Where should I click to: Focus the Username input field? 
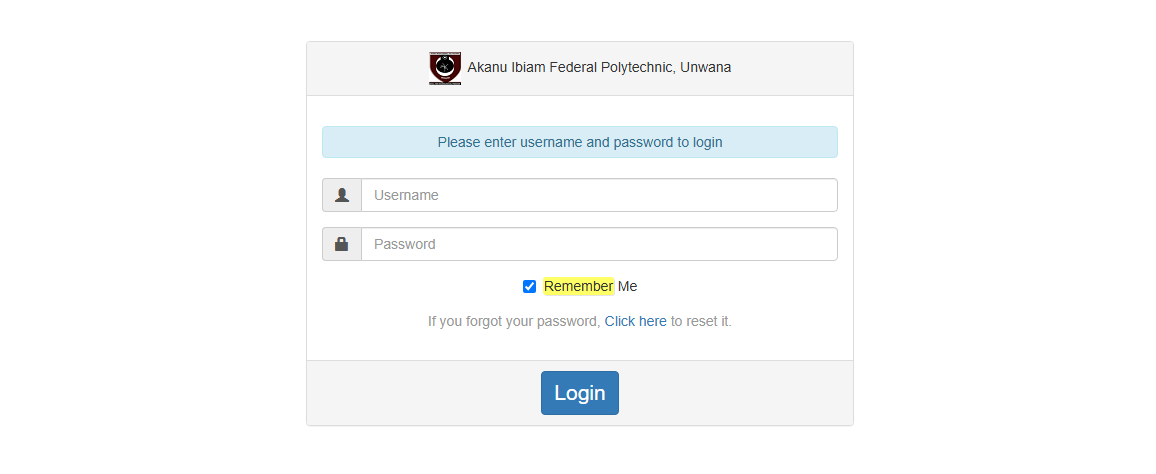pos(599,195)
